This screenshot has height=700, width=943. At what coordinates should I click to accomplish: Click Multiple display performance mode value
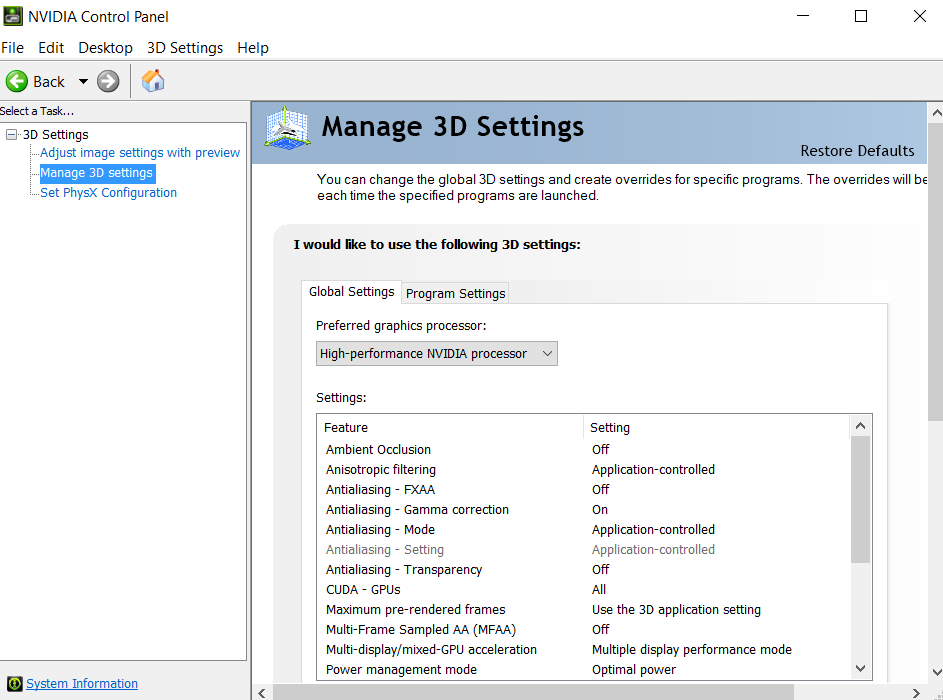692,649
